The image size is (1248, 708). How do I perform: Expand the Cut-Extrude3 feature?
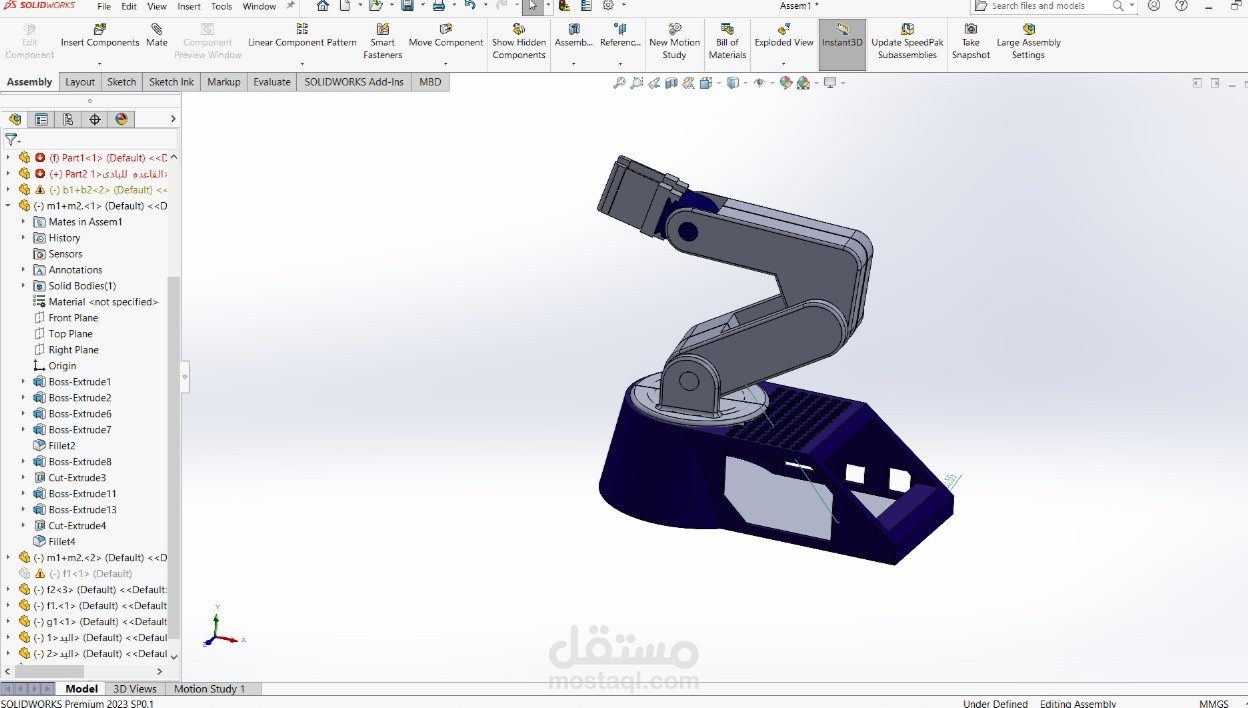point(23,478)
